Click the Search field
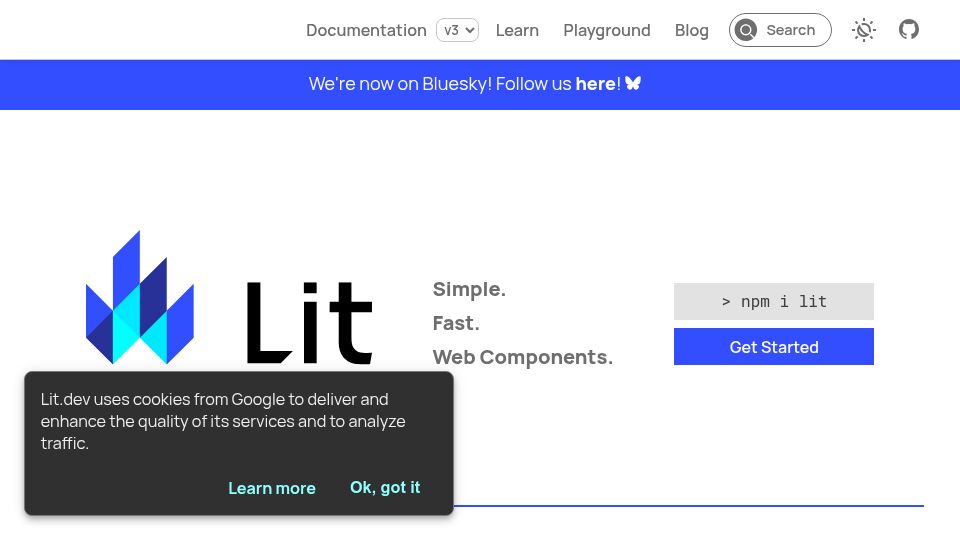Screen dimensions: 960x540 (780, 30)
